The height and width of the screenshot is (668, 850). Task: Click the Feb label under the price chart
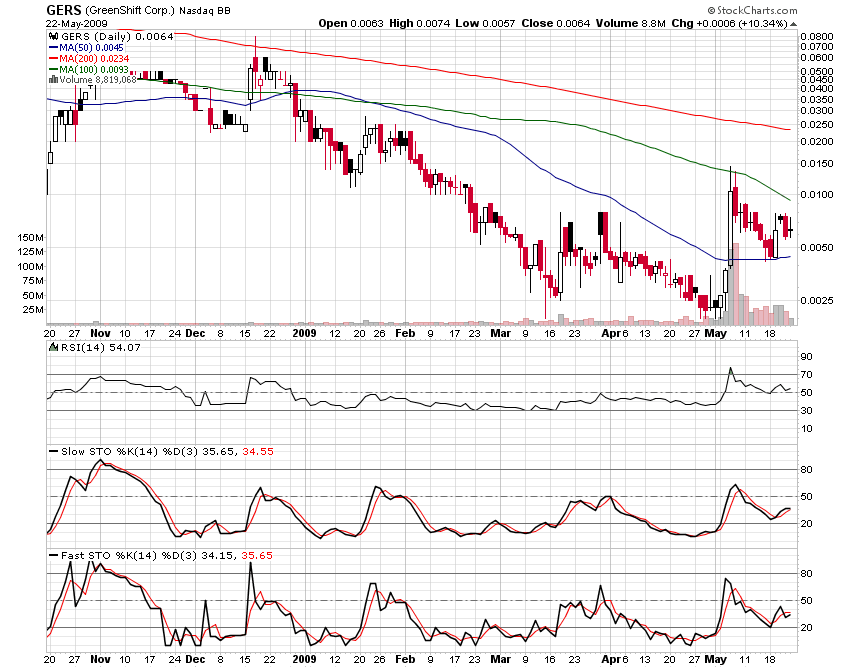tap(405, 333)
